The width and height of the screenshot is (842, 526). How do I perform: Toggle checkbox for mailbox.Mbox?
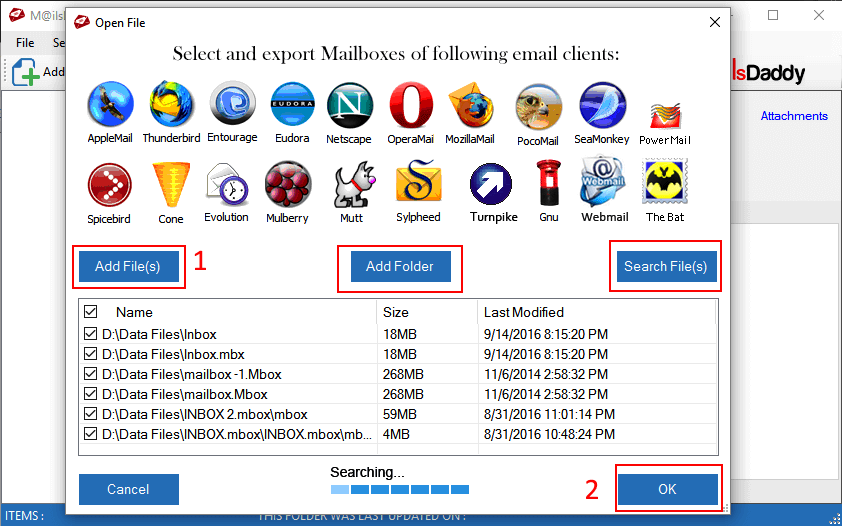[91, 394]
